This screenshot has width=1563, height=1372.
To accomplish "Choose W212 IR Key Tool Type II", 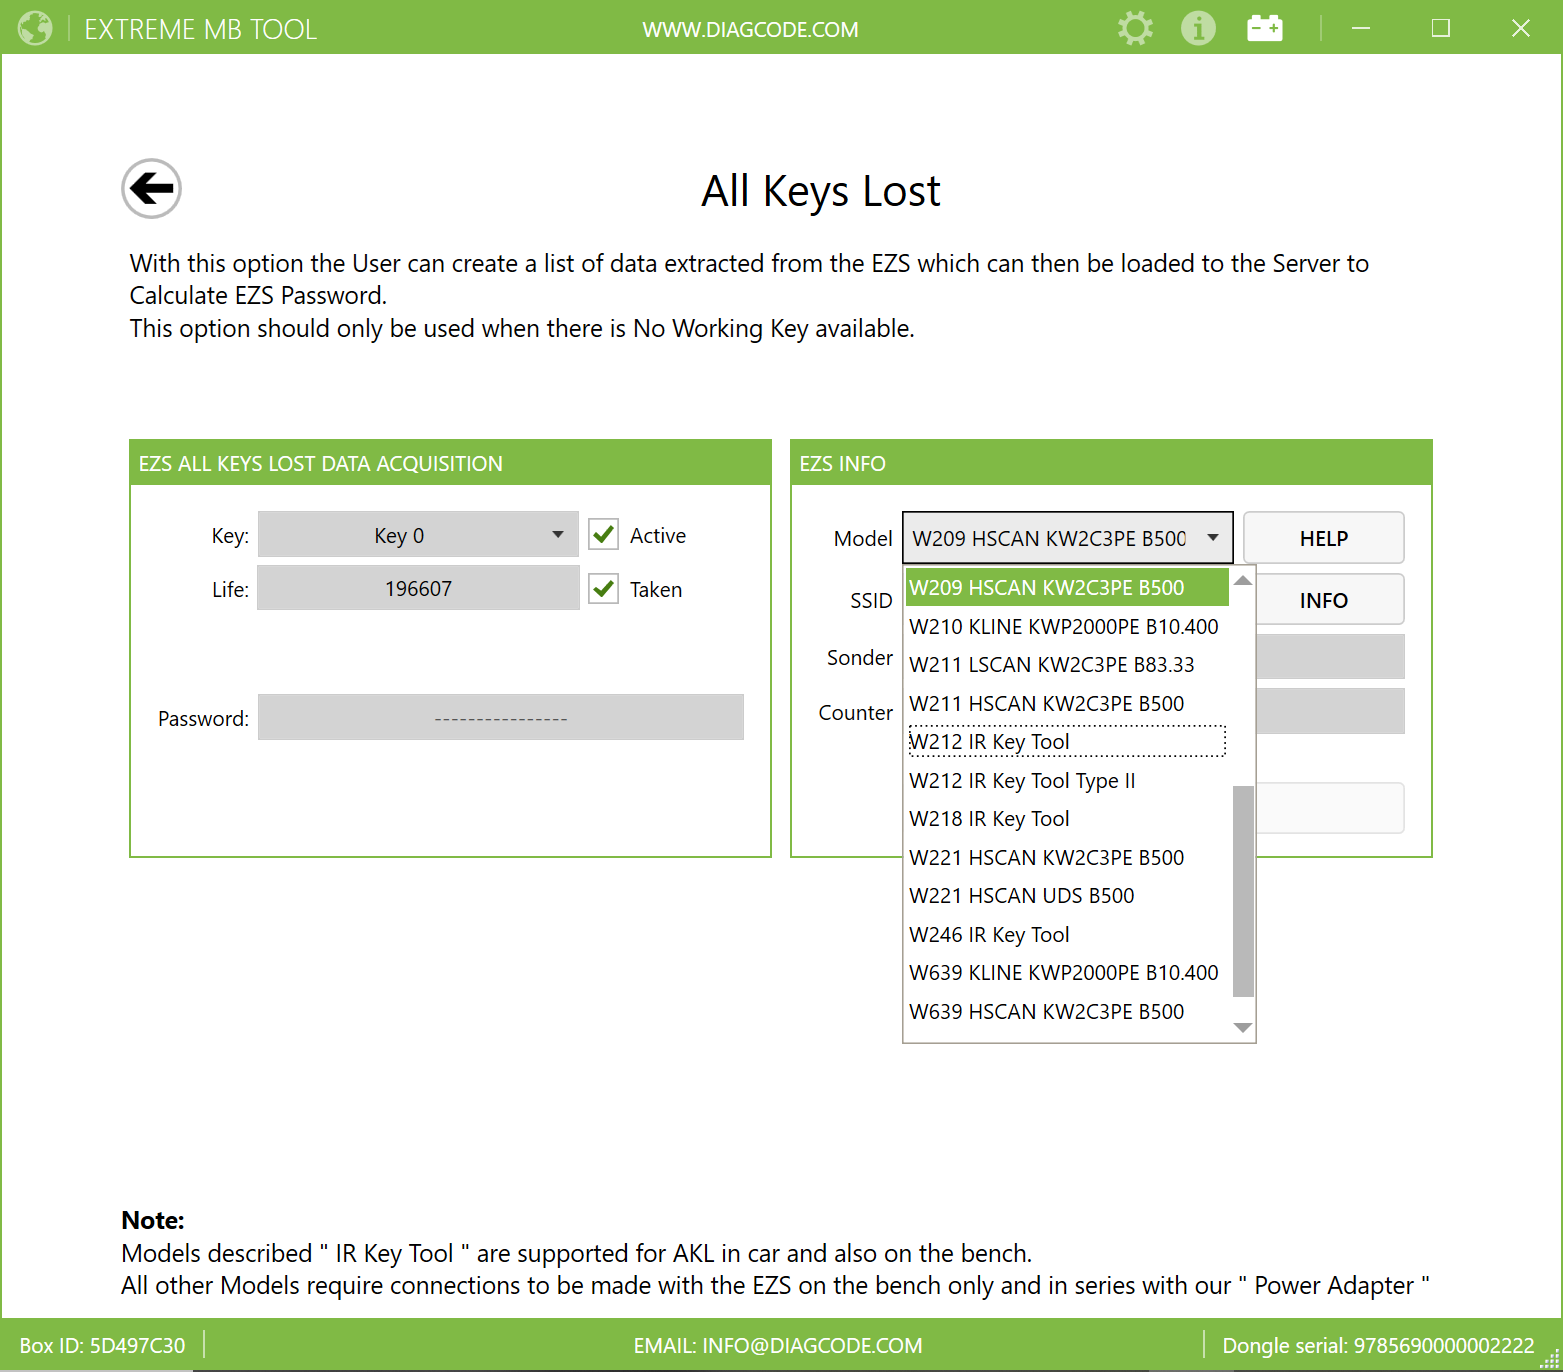I will coord(1067,780).
